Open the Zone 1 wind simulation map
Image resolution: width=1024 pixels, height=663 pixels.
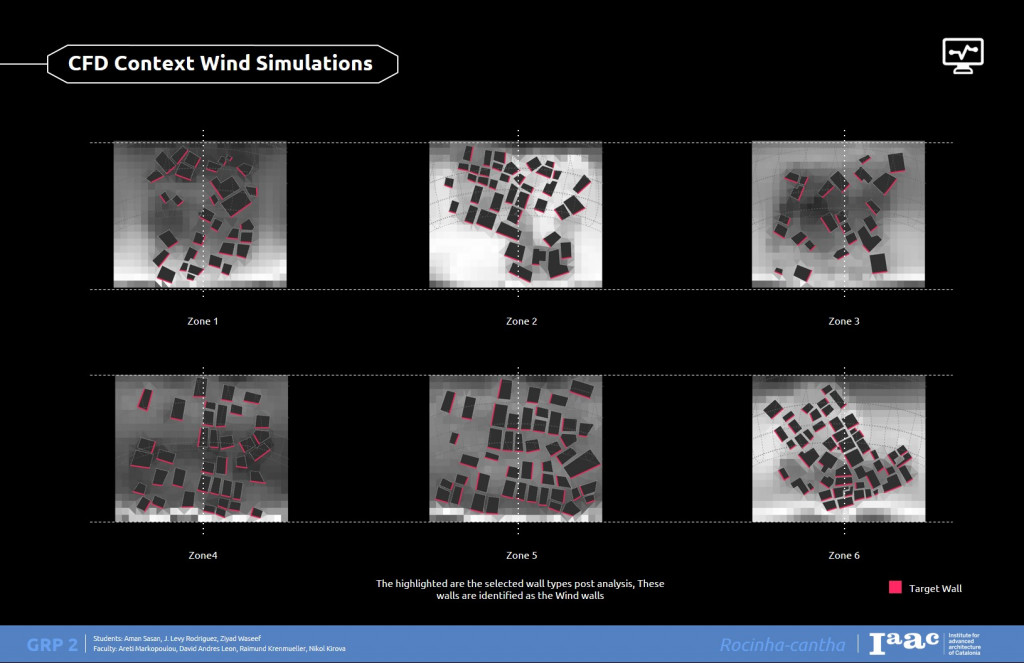point(200,215)
